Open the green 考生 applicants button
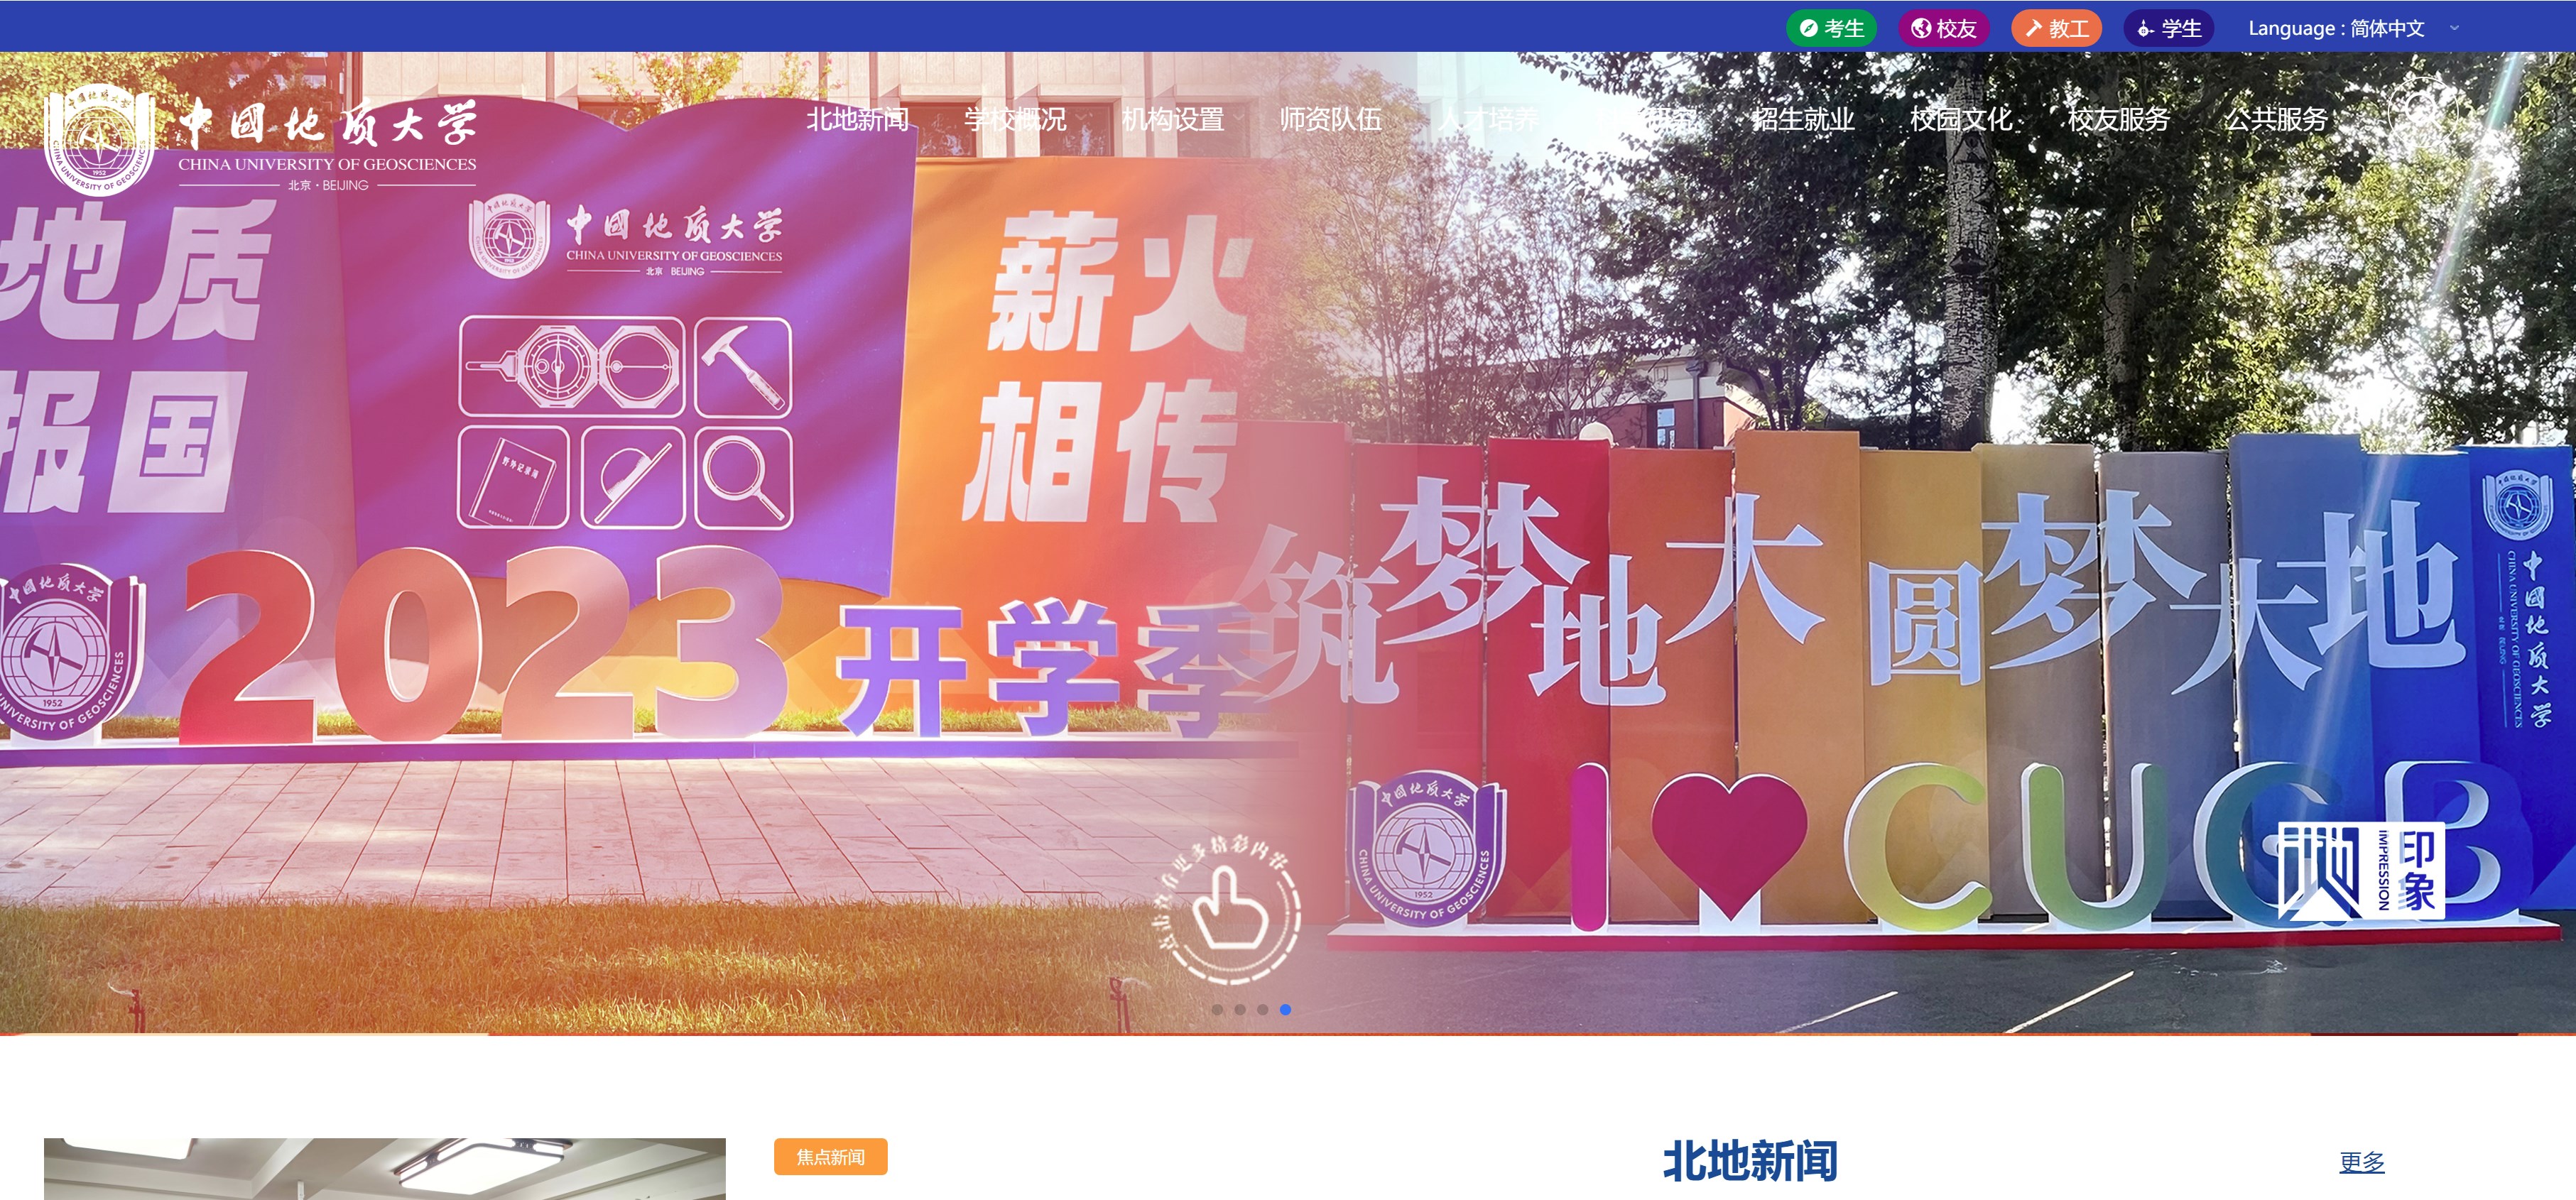Viewport: 2576px width, 1200px height. pyautogui.click(x=1832, y=28)
